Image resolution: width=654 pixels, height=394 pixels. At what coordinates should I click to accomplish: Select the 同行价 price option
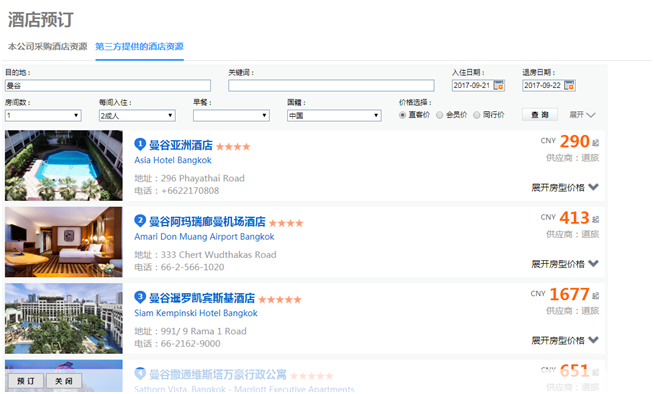[x=476, y=115]
